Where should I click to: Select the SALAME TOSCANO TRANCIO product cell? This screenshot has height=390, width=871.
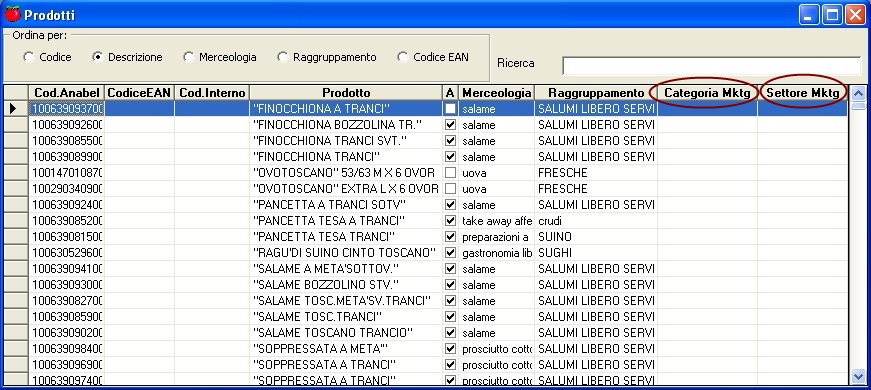point(346,333)
